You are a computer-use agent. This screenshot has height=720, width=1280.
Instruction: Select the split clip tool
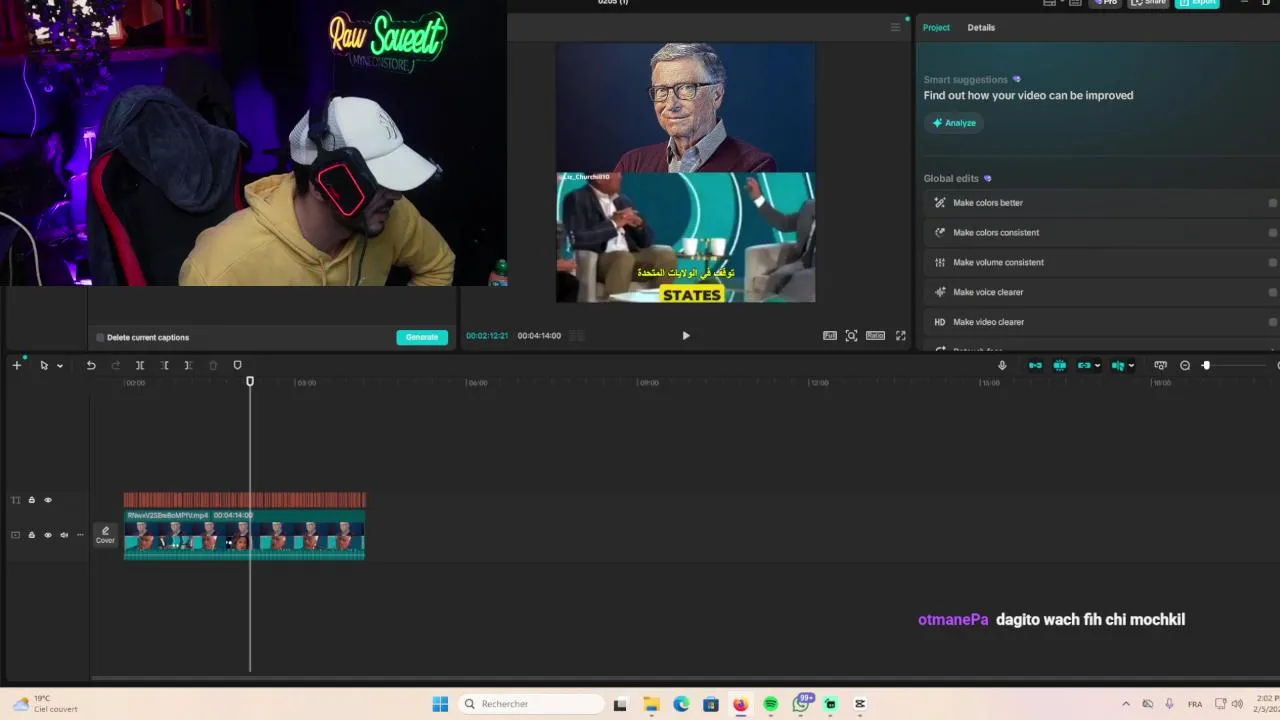tap(140, 366)
